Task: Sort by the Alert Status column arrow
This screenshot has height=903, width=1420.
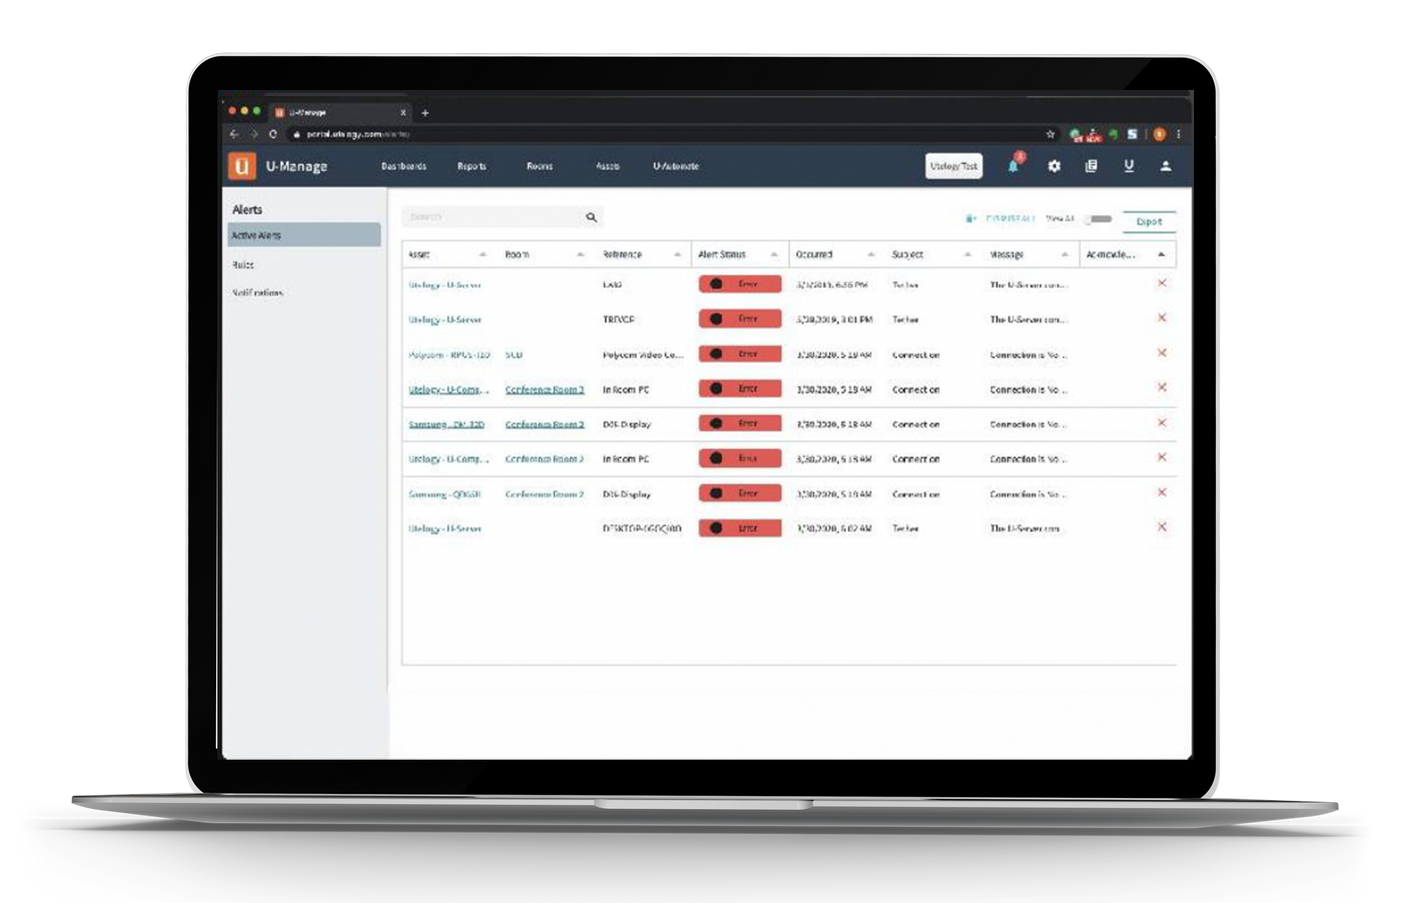Action: click(x=773, y=255)
